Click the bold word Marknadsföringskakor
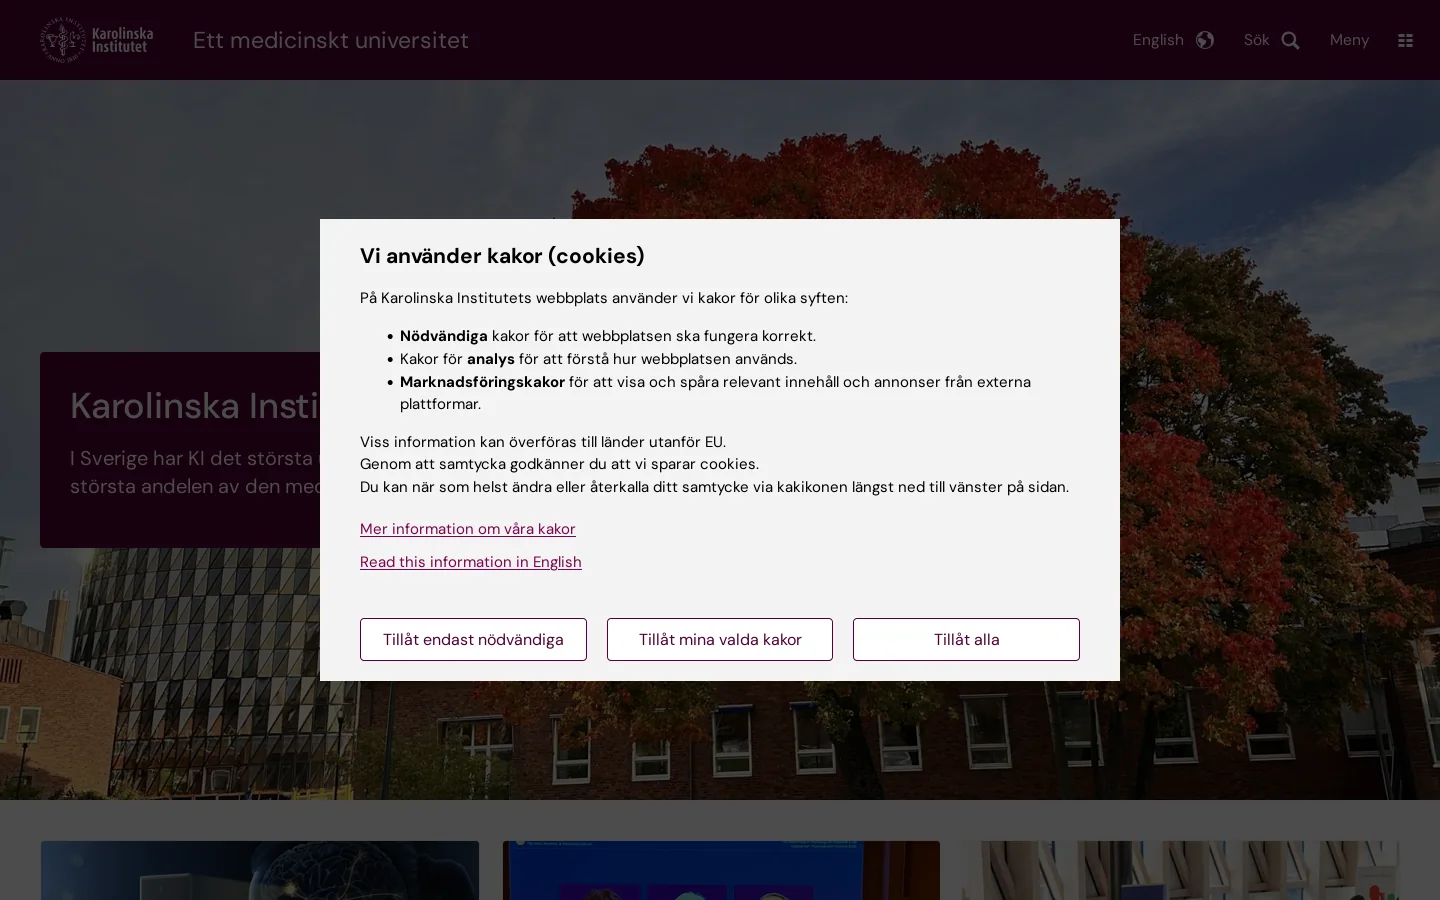1440x900 pixels. 482,382
